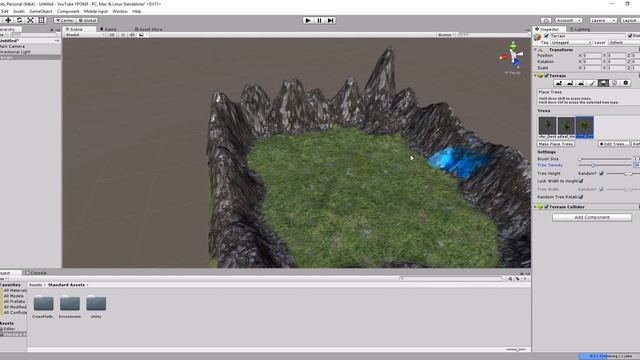
Task: Toggle Tree Height Random checkbox
Action: pos(601,173)
